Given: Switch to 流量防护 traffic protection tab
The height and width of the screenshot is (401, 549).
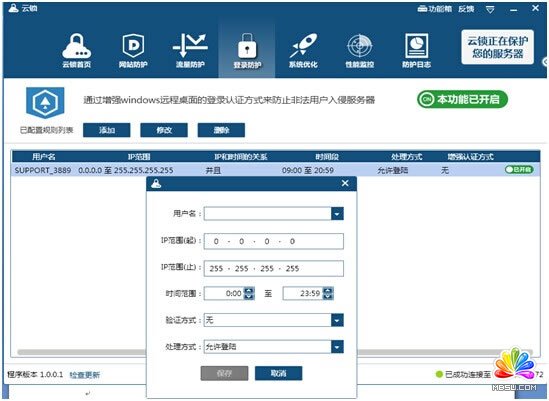Looking at the screenshot, I should pyautogui.click(x=190, y=50).
